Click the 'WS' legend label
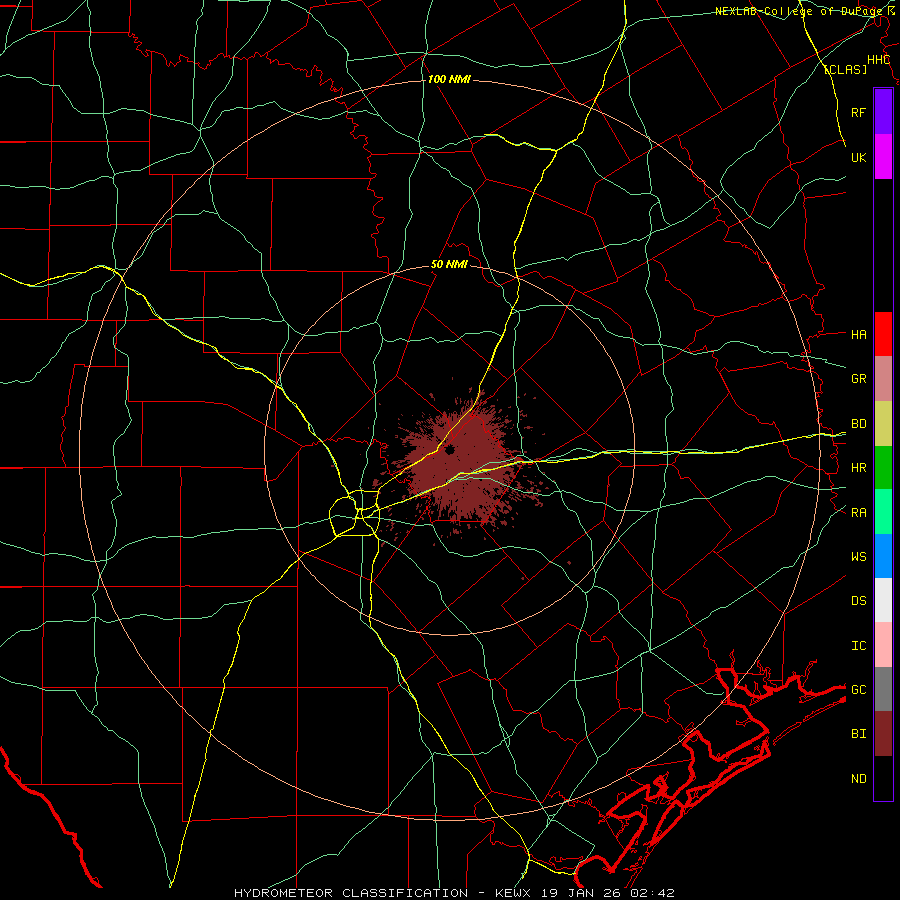900x900 pixels. click(858, 556)
